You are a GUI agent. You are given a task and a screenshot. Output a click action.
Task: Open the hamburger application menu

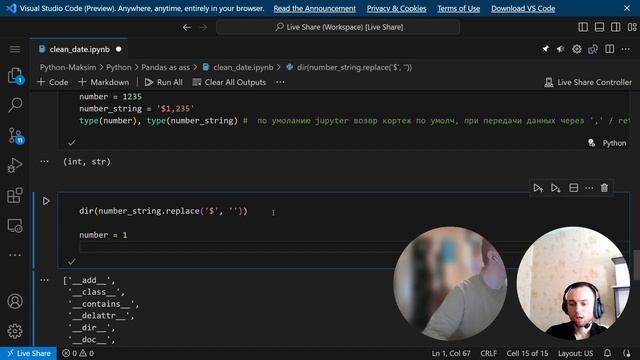[x=15, y=49]
